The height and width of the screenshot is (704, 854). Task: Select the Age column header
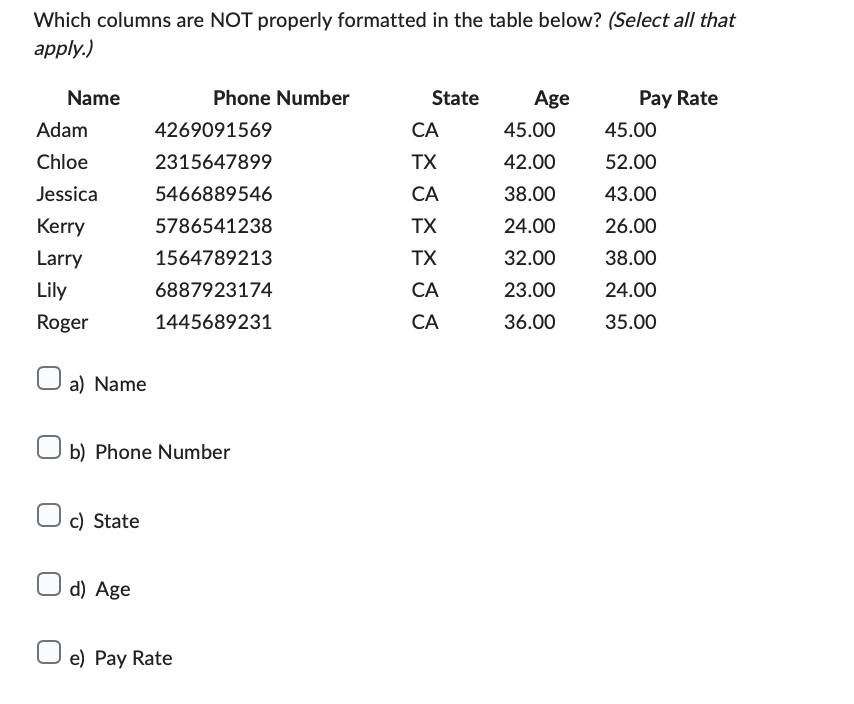tap(551, 98)
